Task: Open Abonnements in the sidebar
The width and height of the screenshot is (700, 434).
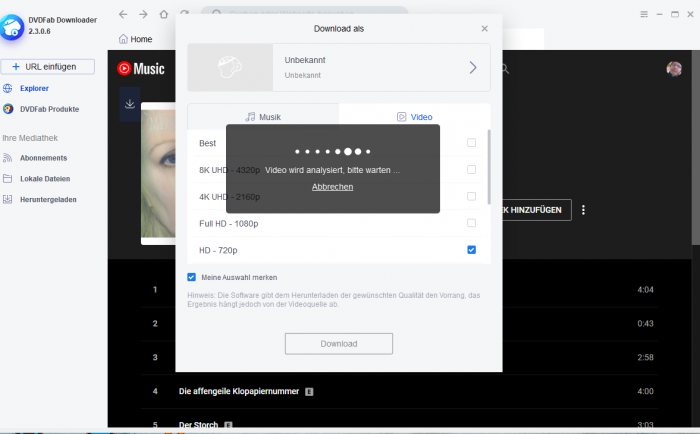Action: click(43, 158)
